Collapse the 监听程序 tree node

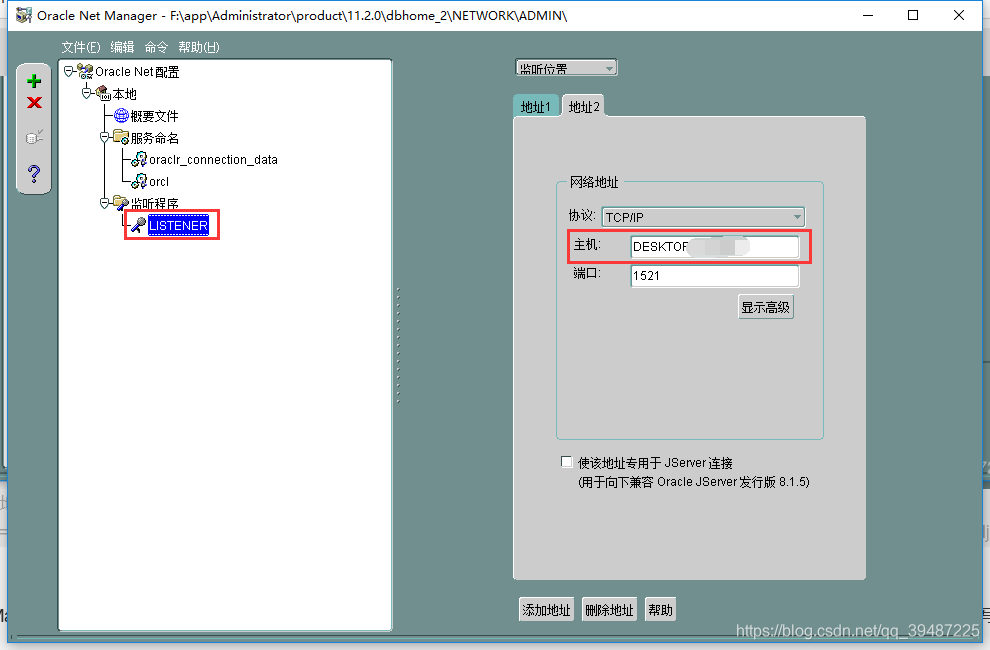(x=104, y=203)
